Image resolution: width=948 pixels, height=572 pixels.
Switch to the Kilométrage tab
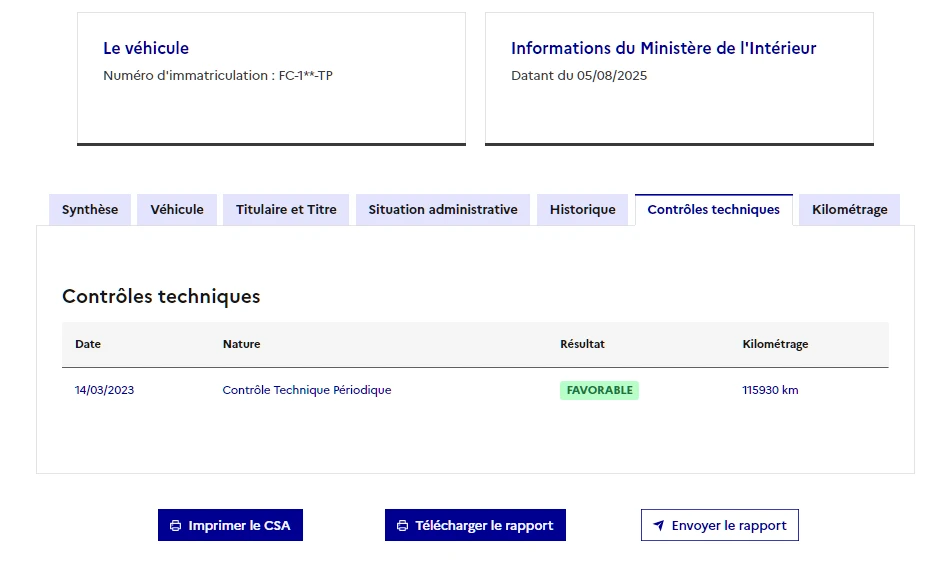pos(849,210)
